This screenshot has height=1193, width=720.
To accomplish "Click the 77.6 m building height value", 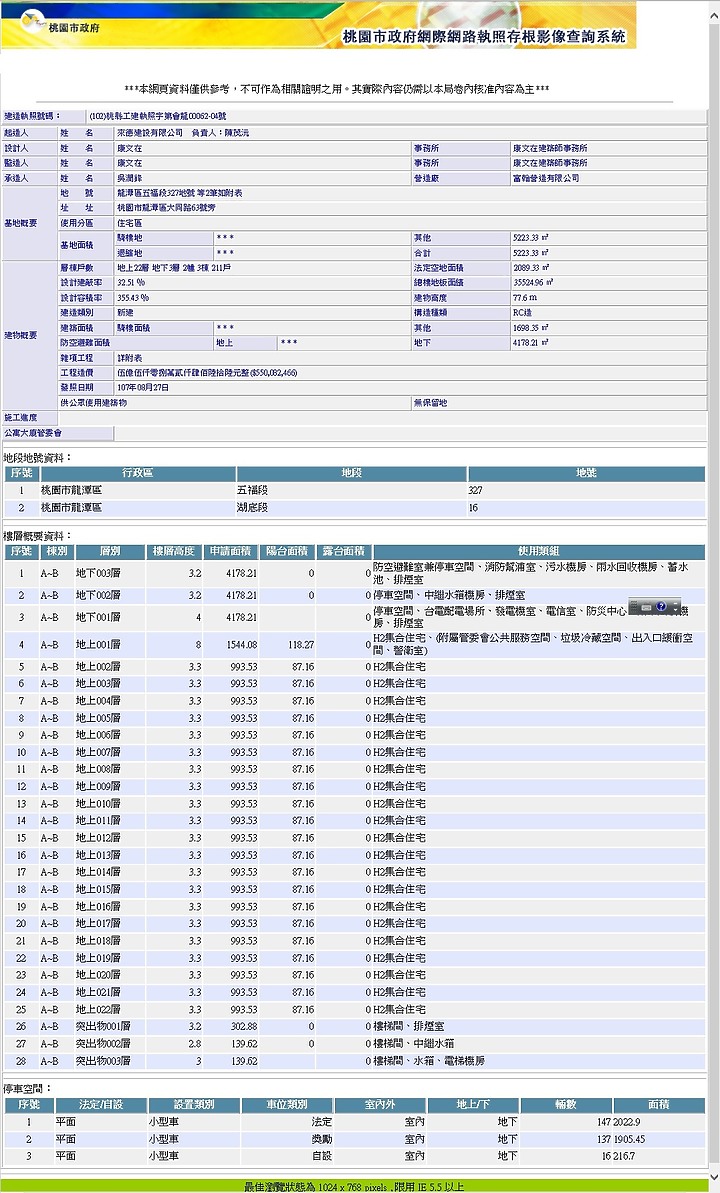I will point(524,297).
